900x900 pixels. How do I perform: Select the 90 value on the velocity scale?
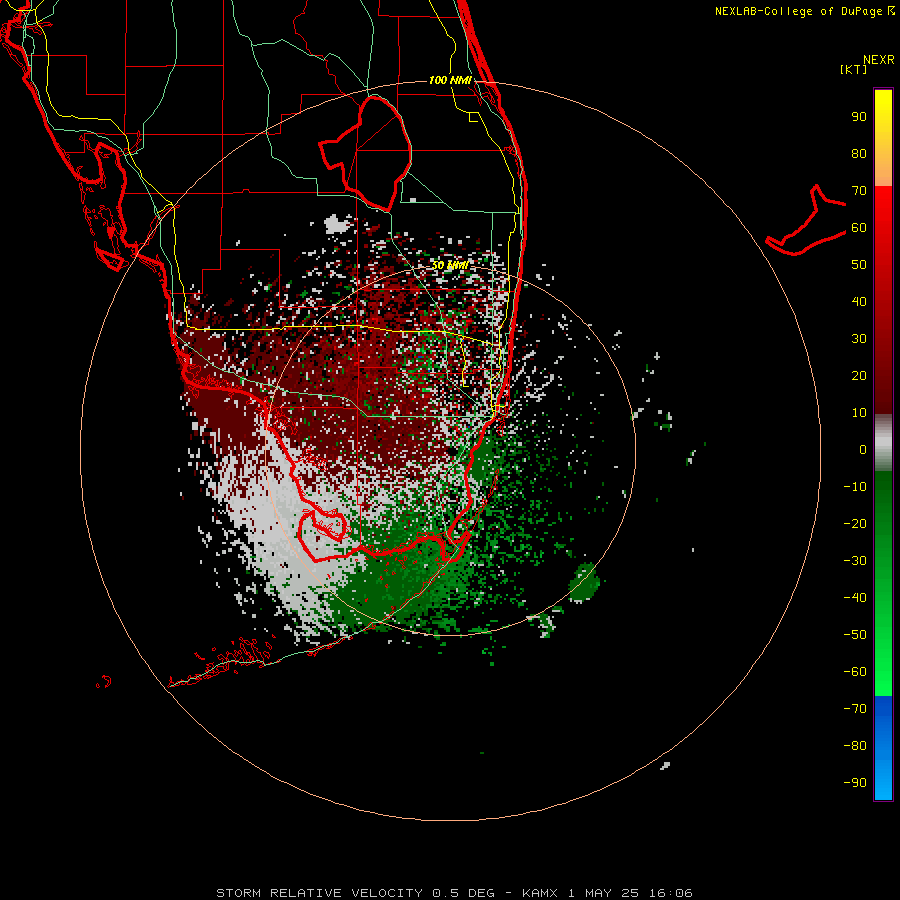coord(859,117)
